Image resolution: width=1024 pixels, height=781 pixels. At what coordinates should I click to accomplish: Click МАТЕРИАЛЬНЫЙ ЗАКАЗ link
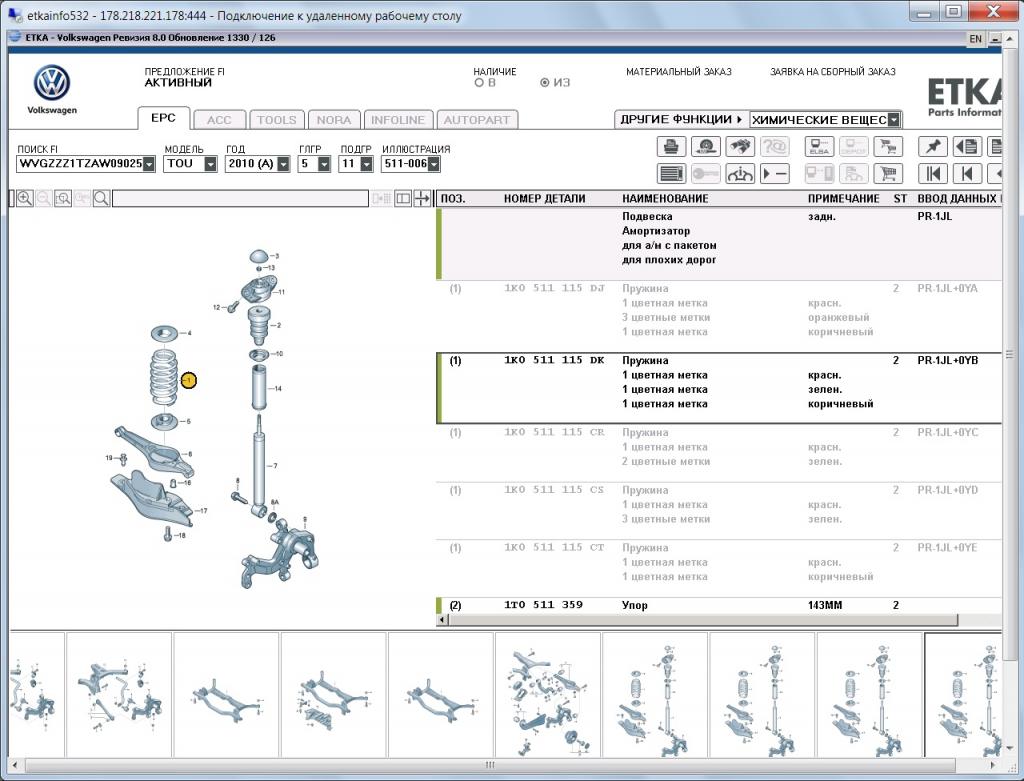(679, 72)
